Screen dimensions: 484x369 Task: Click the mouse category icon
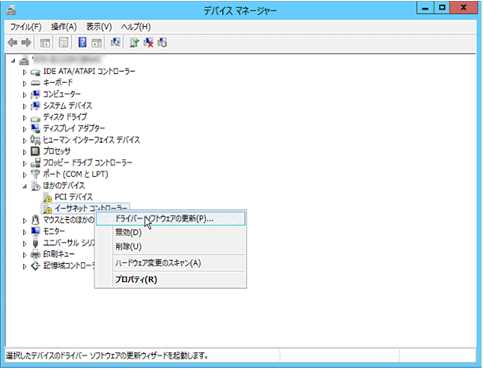pos(36,220)
